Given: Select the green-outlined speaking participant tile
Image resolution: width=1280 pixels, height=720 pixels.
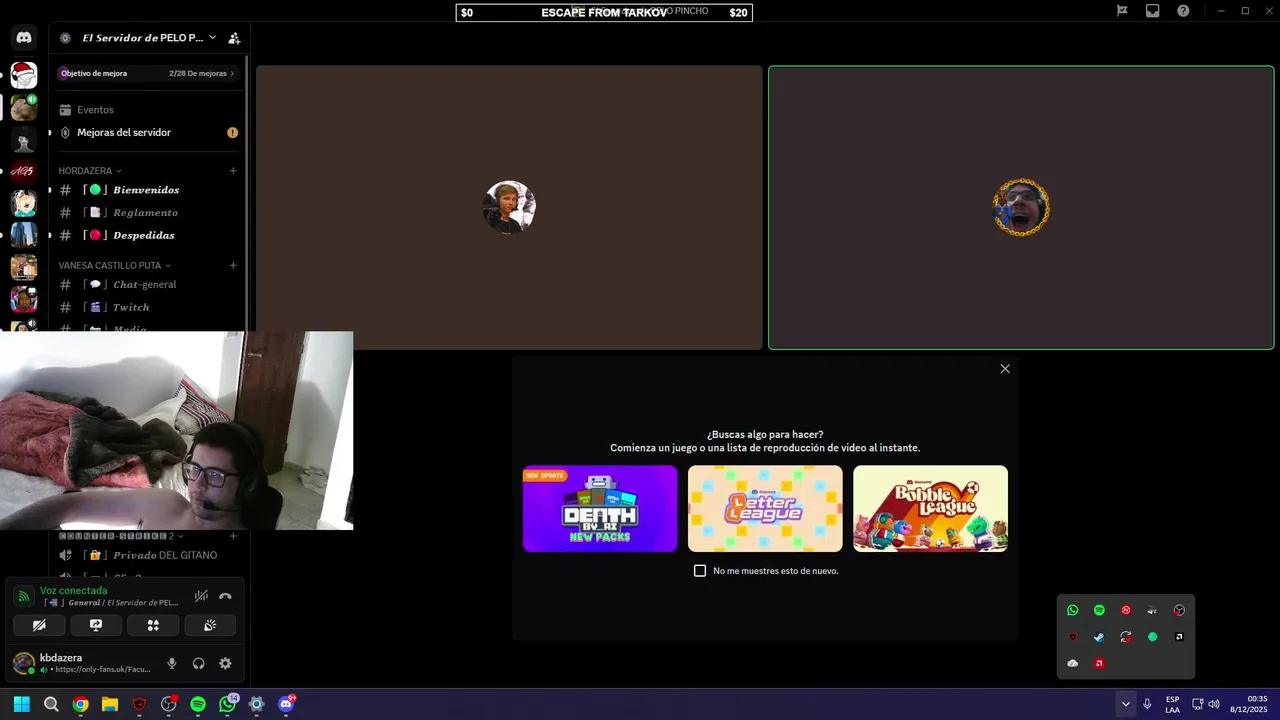Looking at the screenshot, I should click(x=1021, y=208).
